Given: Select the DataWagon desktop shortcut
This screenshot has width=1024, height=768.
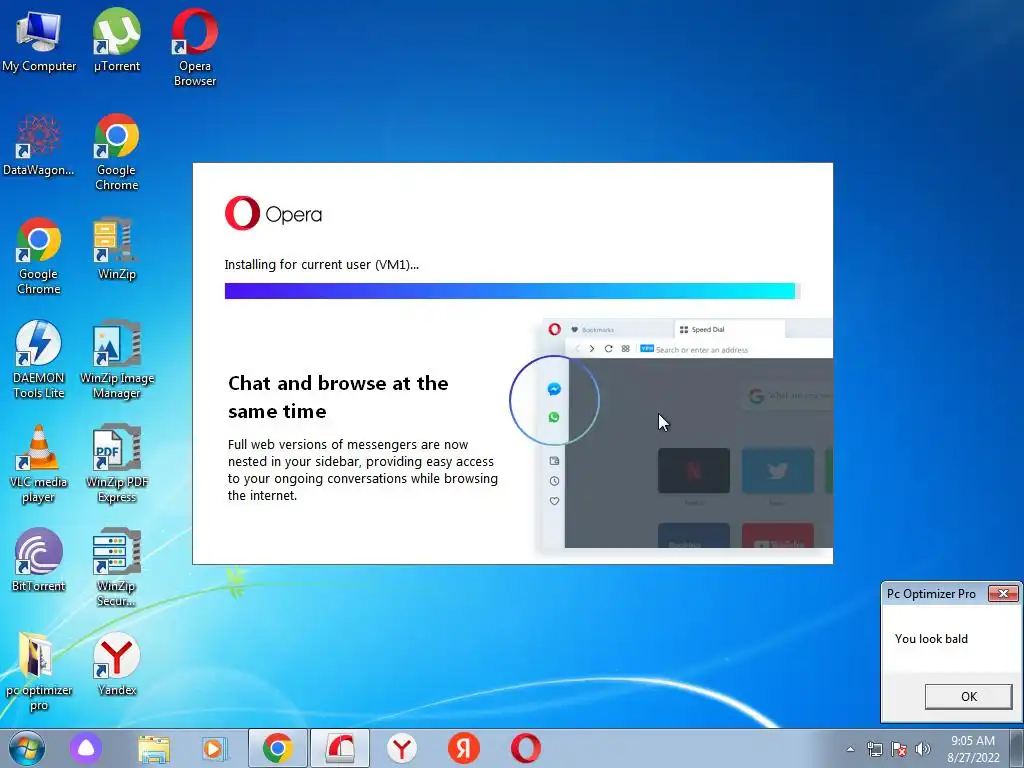Looking at the screenshot, I should coord(39,146).
